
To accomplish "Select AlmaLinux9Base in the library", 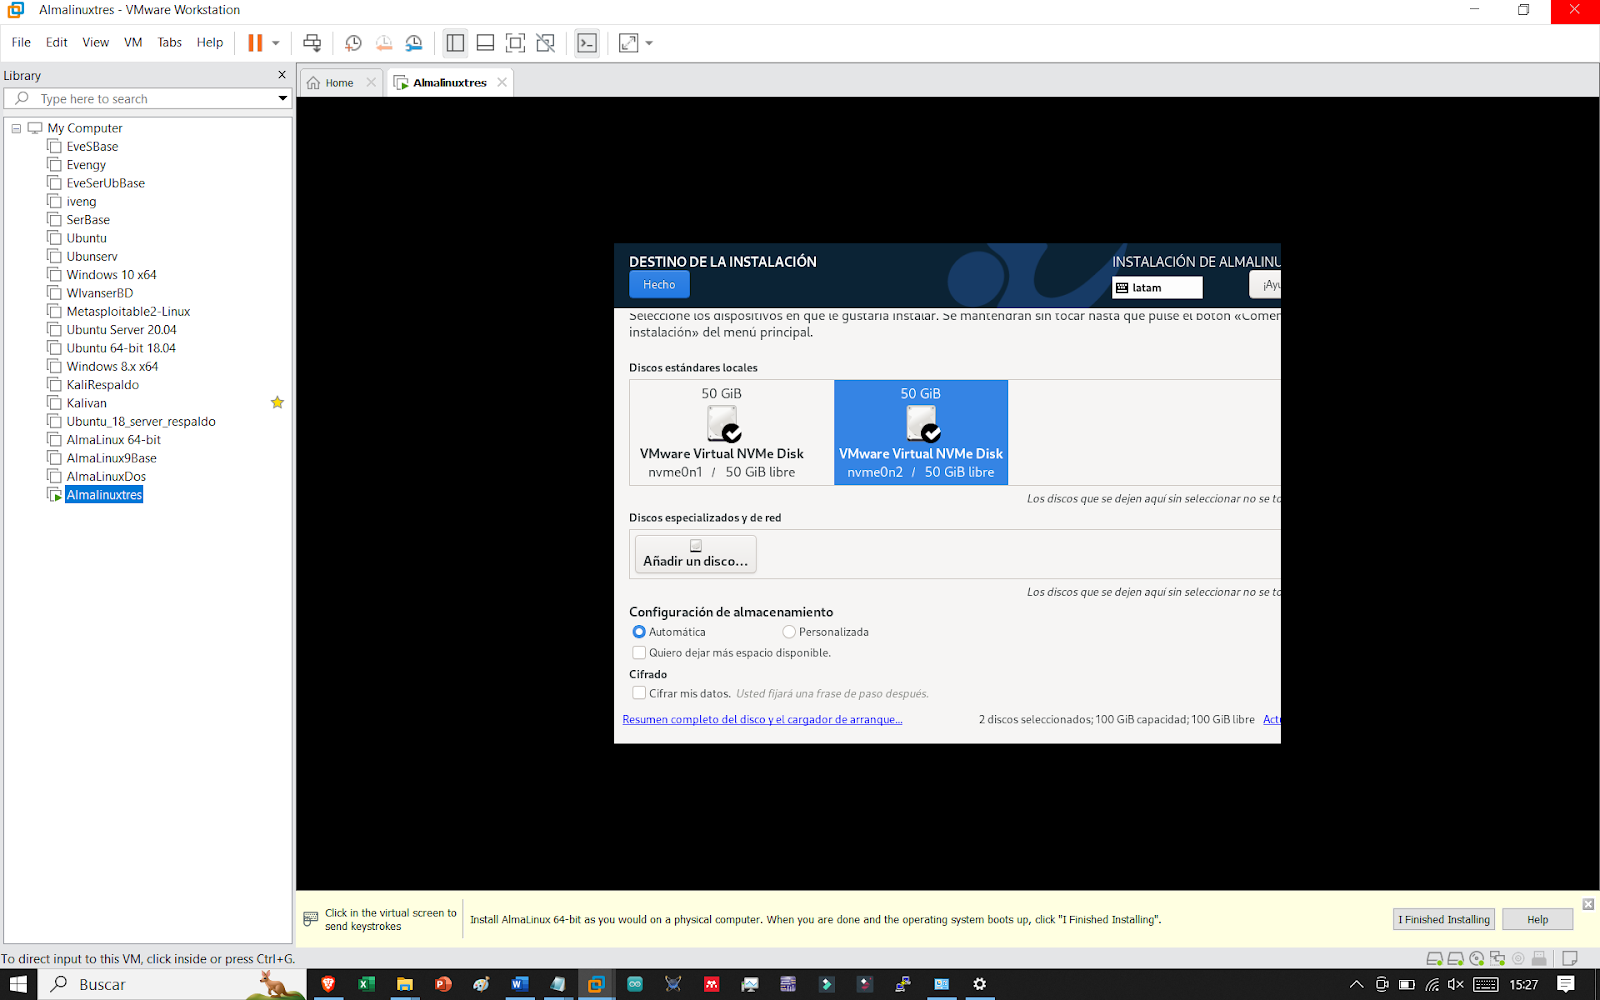I will pyautogui.click(x=111, y=458).
